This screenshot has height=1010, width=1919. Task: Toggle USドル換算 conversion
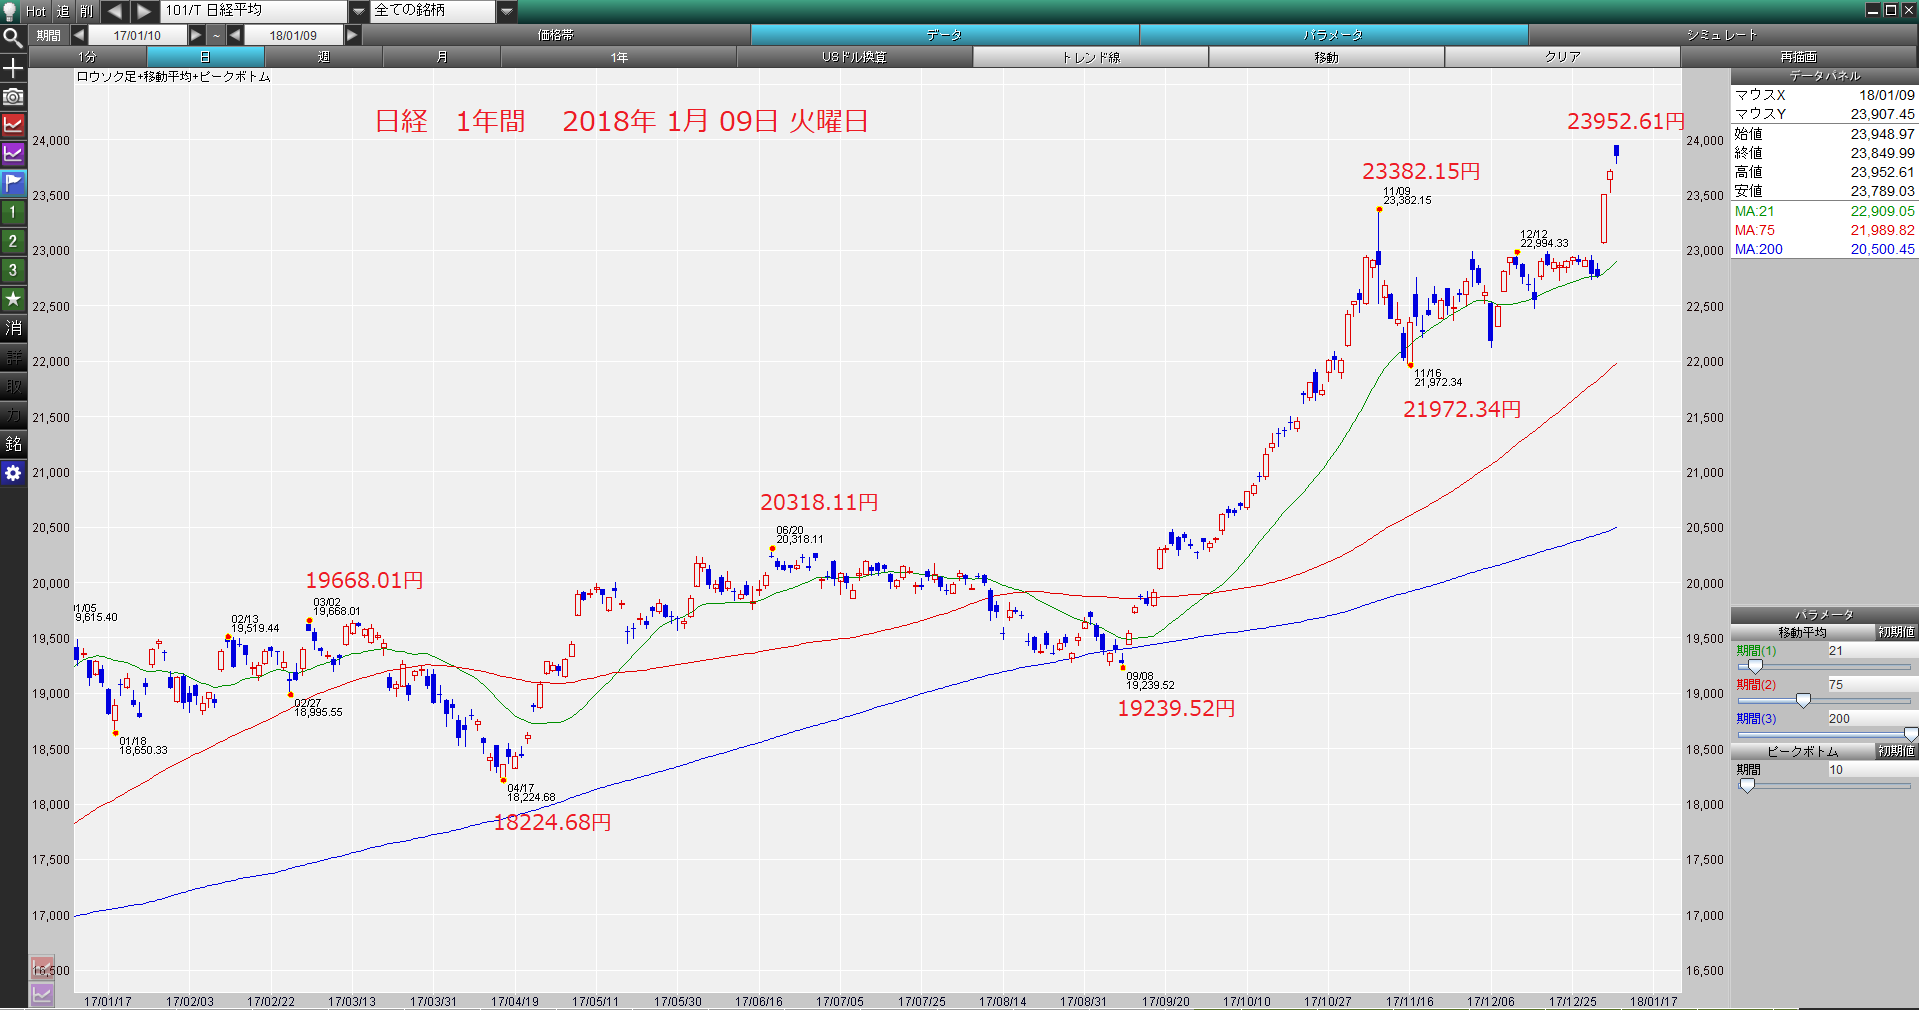coord(854,57)
